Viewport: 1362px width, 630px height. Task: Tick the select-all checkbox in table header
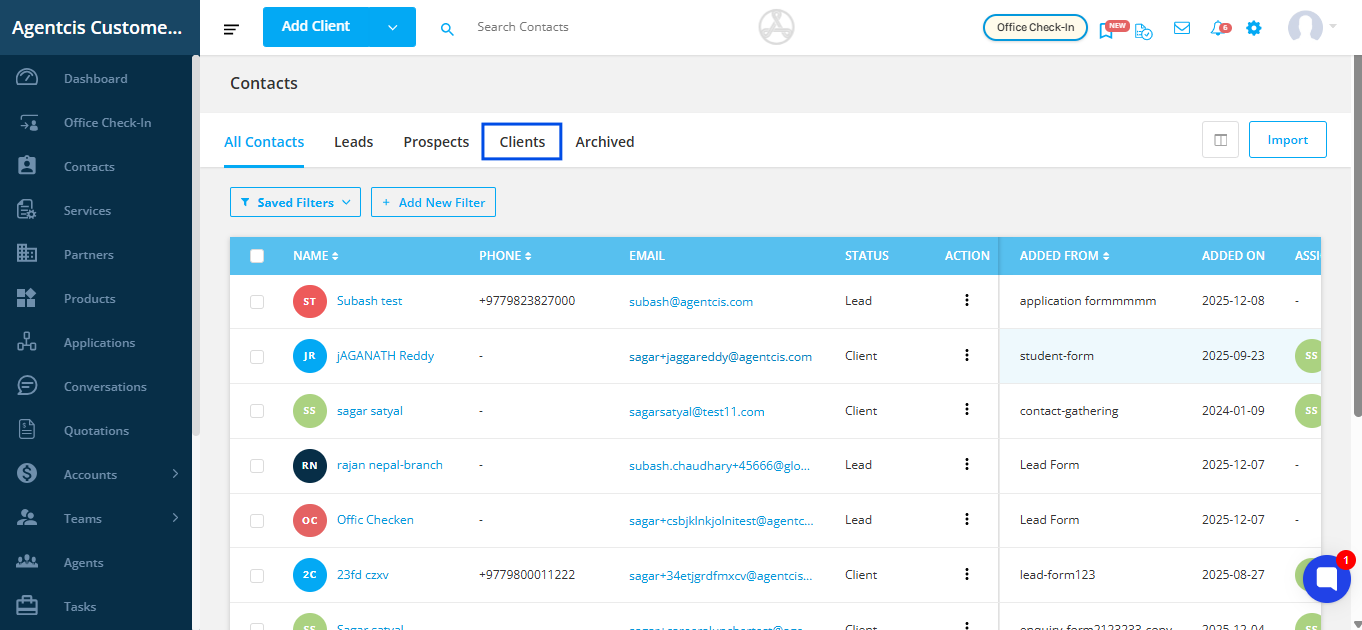[x=257, y=256]
